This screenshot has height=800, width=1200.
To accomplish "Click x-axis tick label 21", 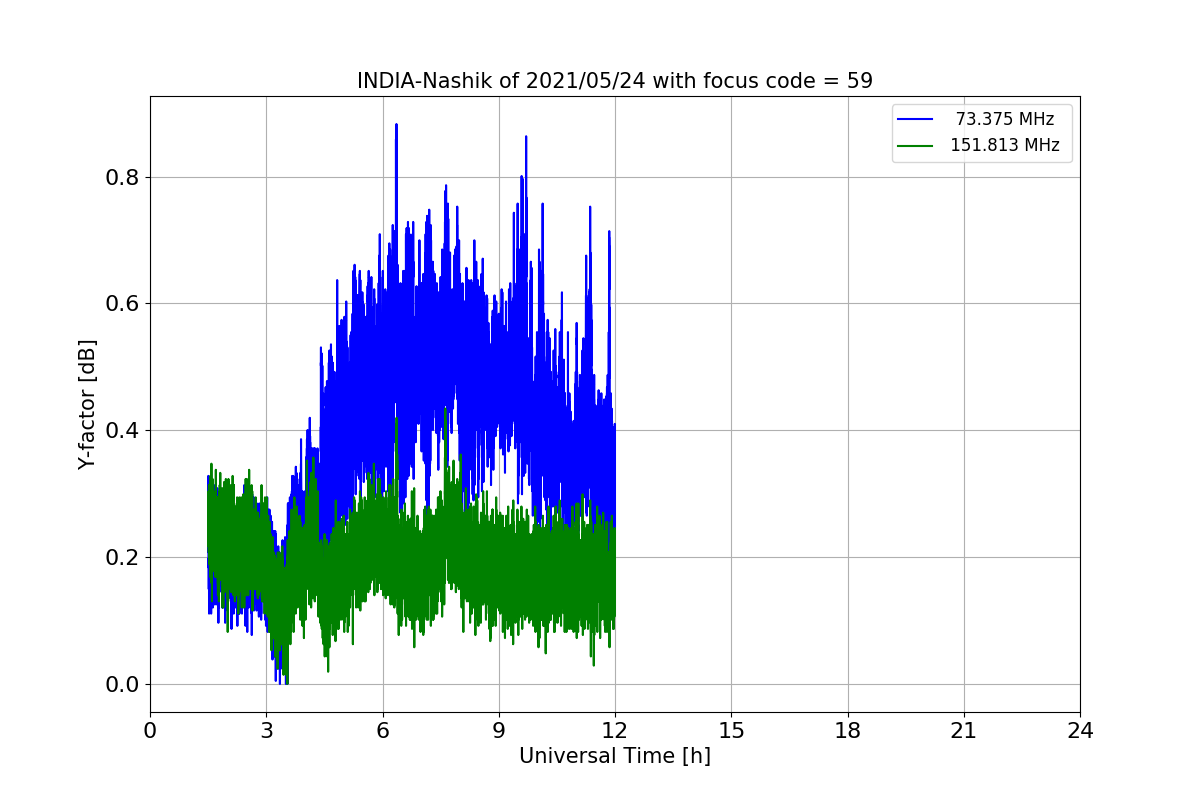I will tap(964, 731).
